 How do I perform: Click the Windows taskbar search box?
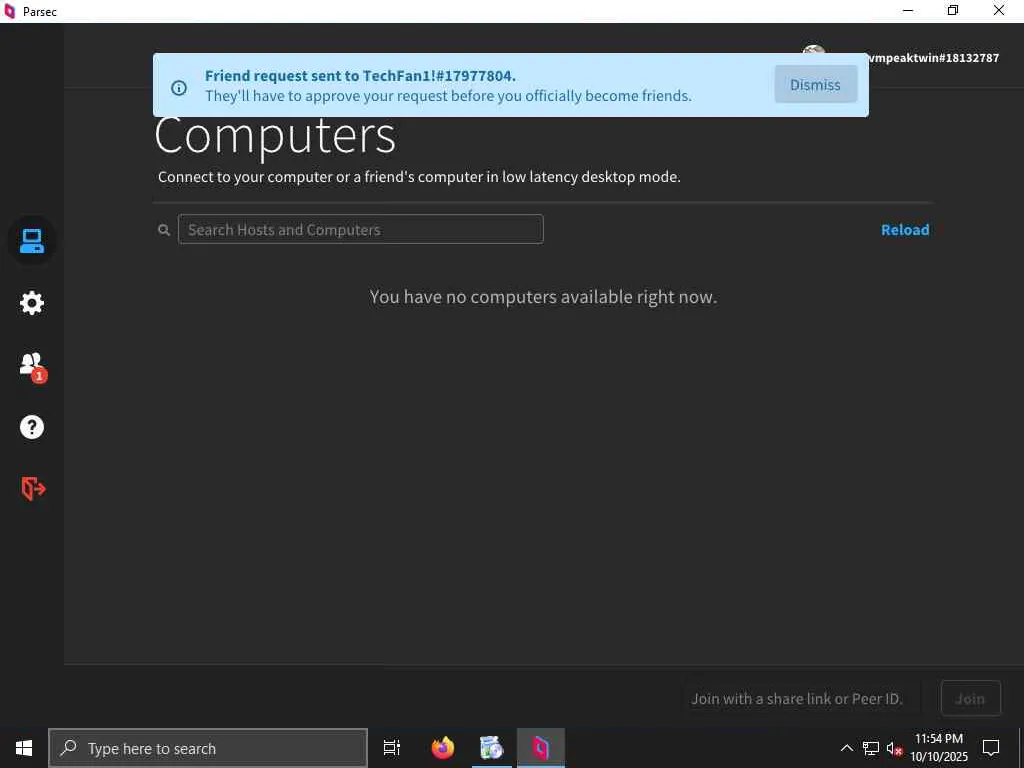point(208,748)
